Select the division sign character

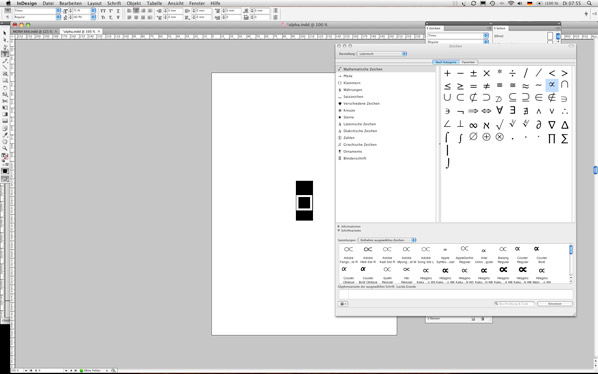(x=513, y=73)
